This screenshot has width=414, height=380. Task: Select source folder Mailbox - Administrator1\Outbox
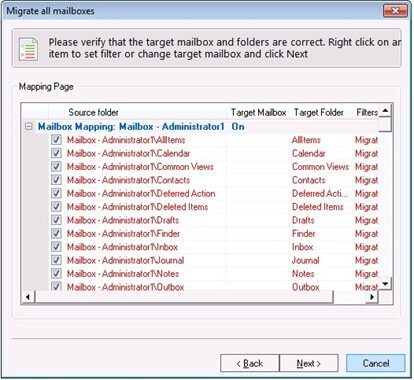[x=125, y=286]
